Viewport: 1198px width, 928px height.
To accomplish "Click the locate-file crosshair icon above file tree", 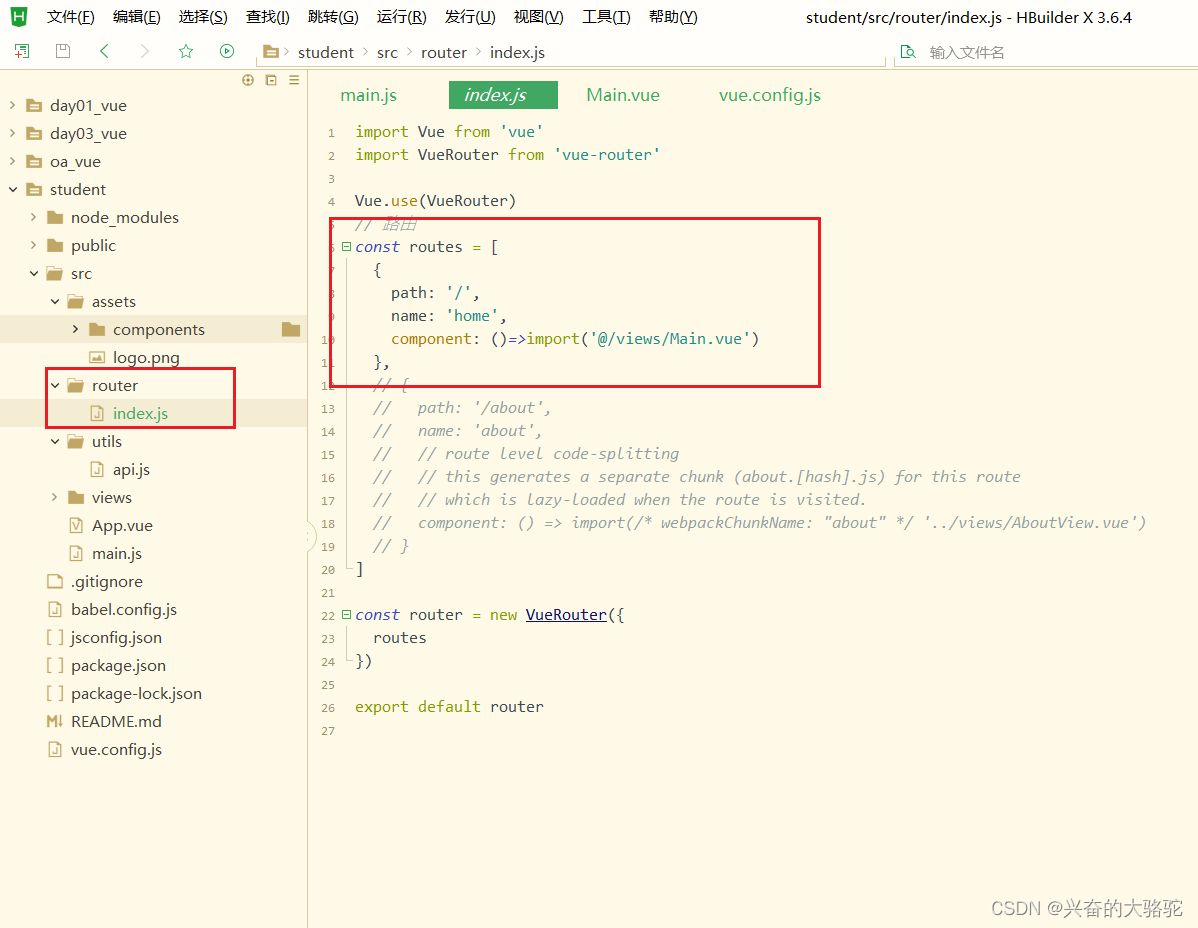I will click(x=248, y=80).
